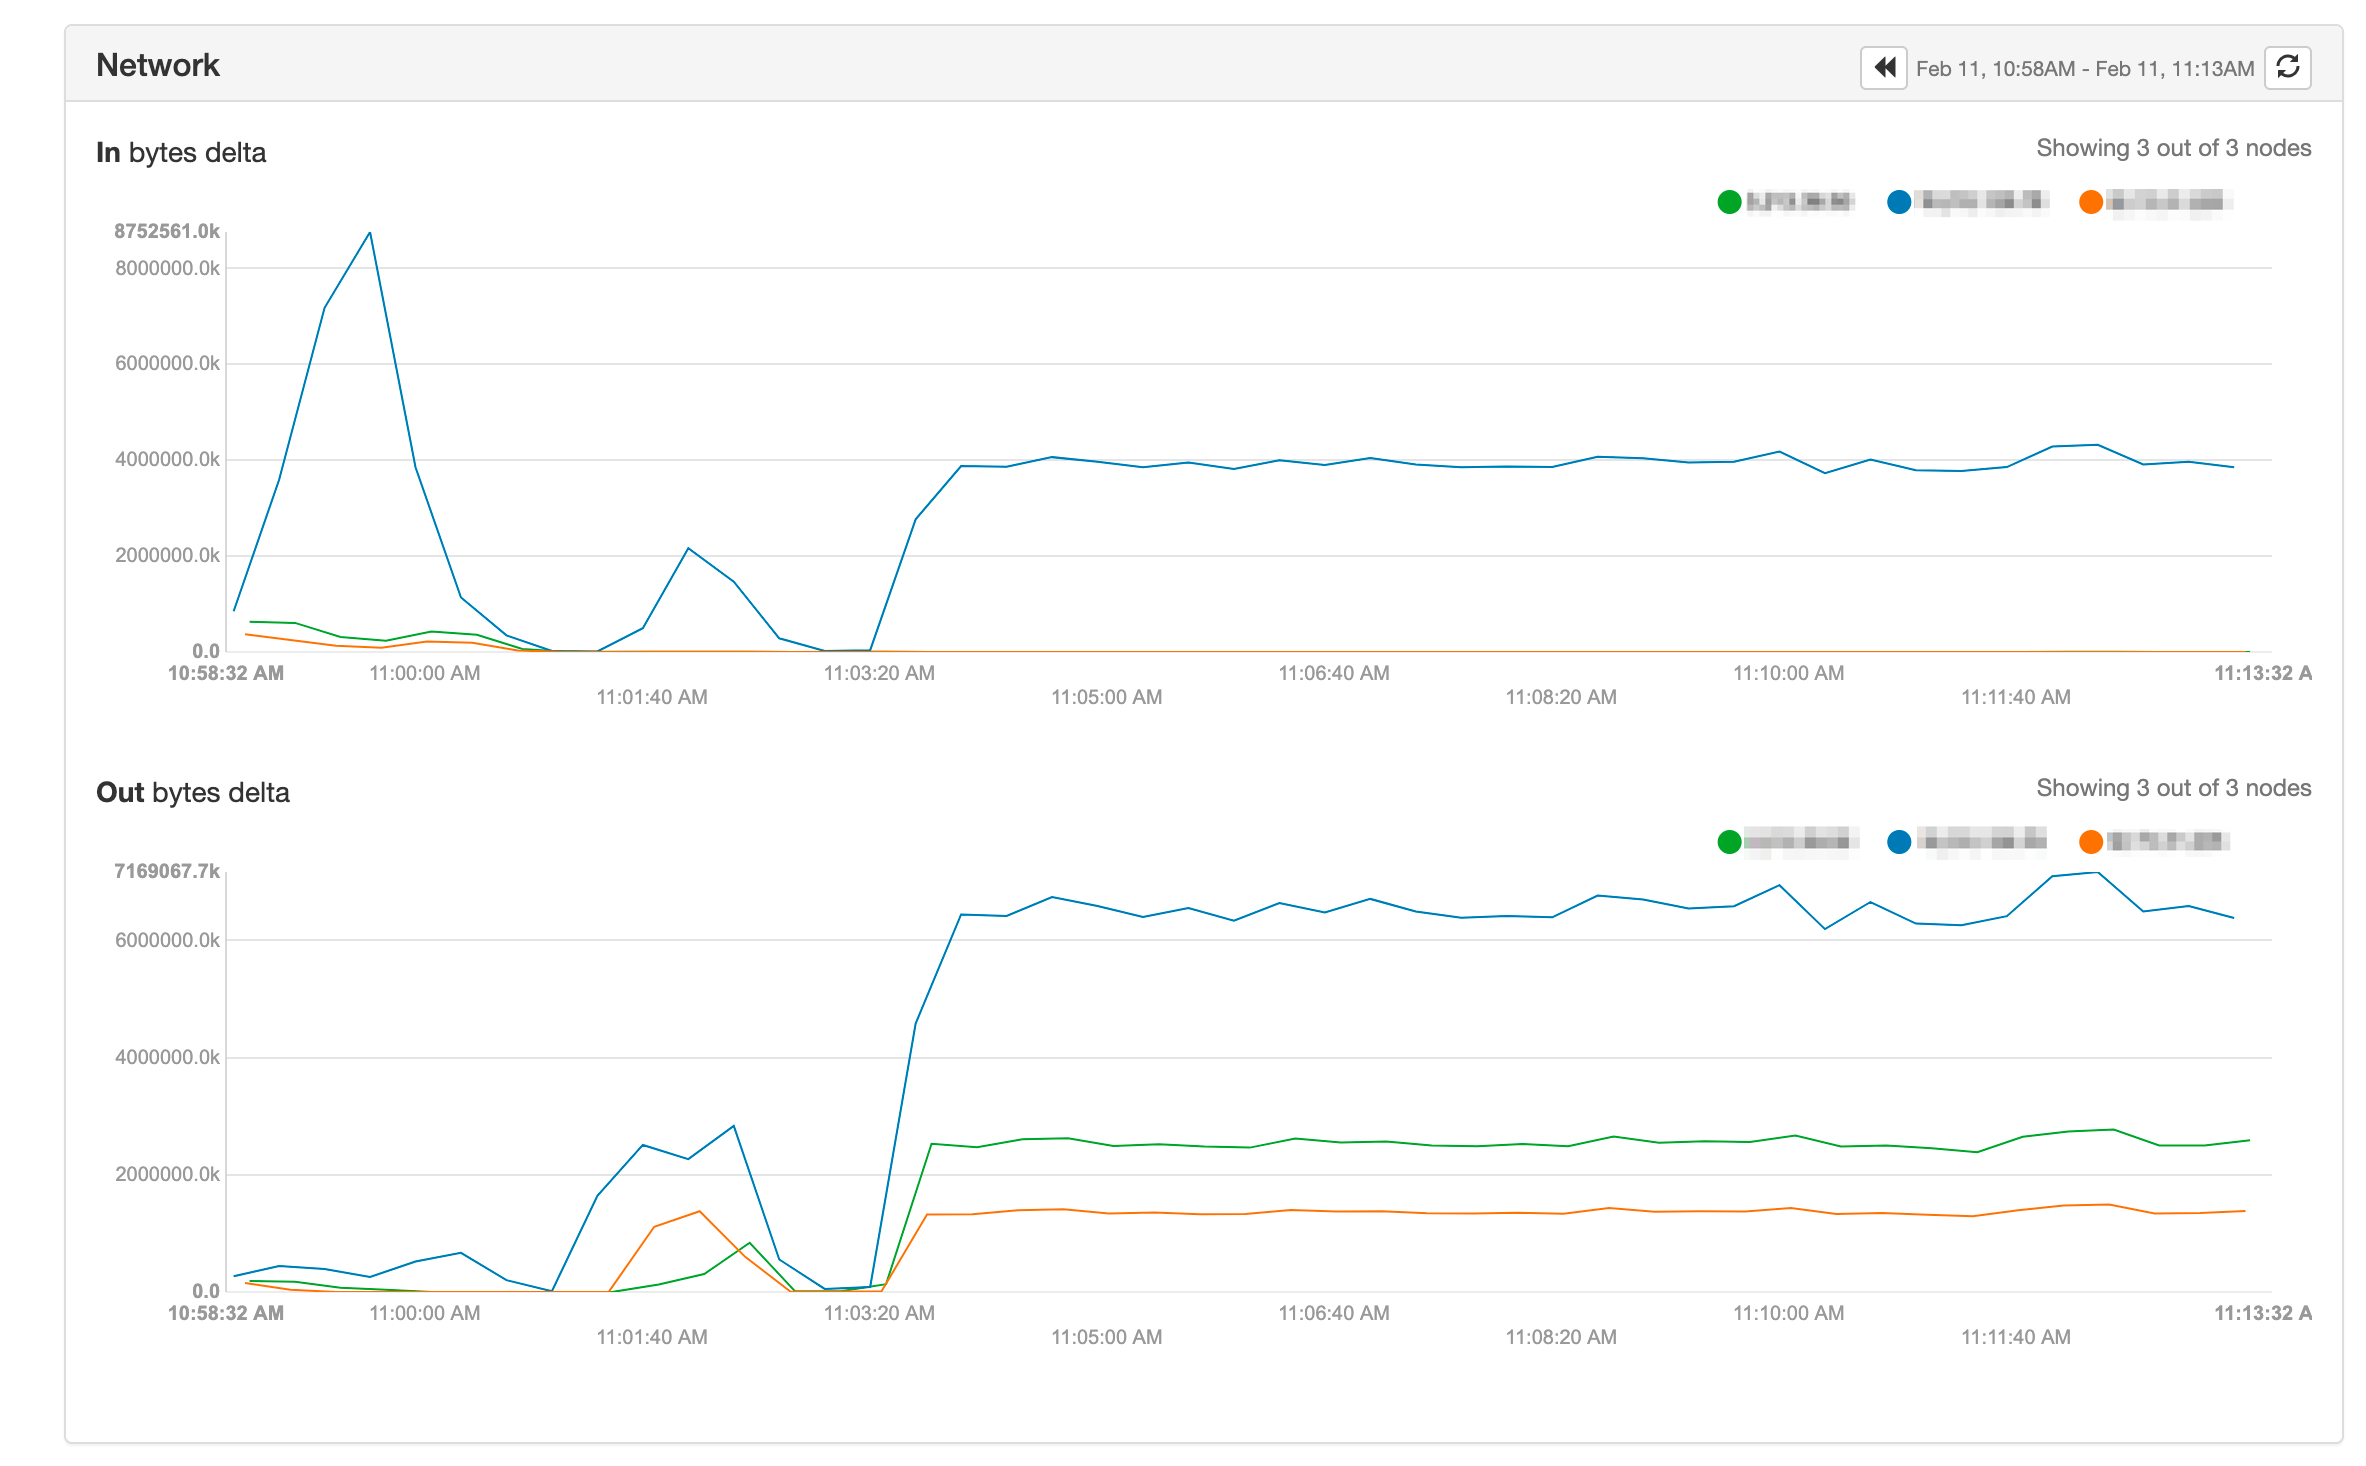The height and width of the screenshot is (1466, 2366).
Task: Toggle green node in In bytes legend
Action: (x=1729, y=202)
